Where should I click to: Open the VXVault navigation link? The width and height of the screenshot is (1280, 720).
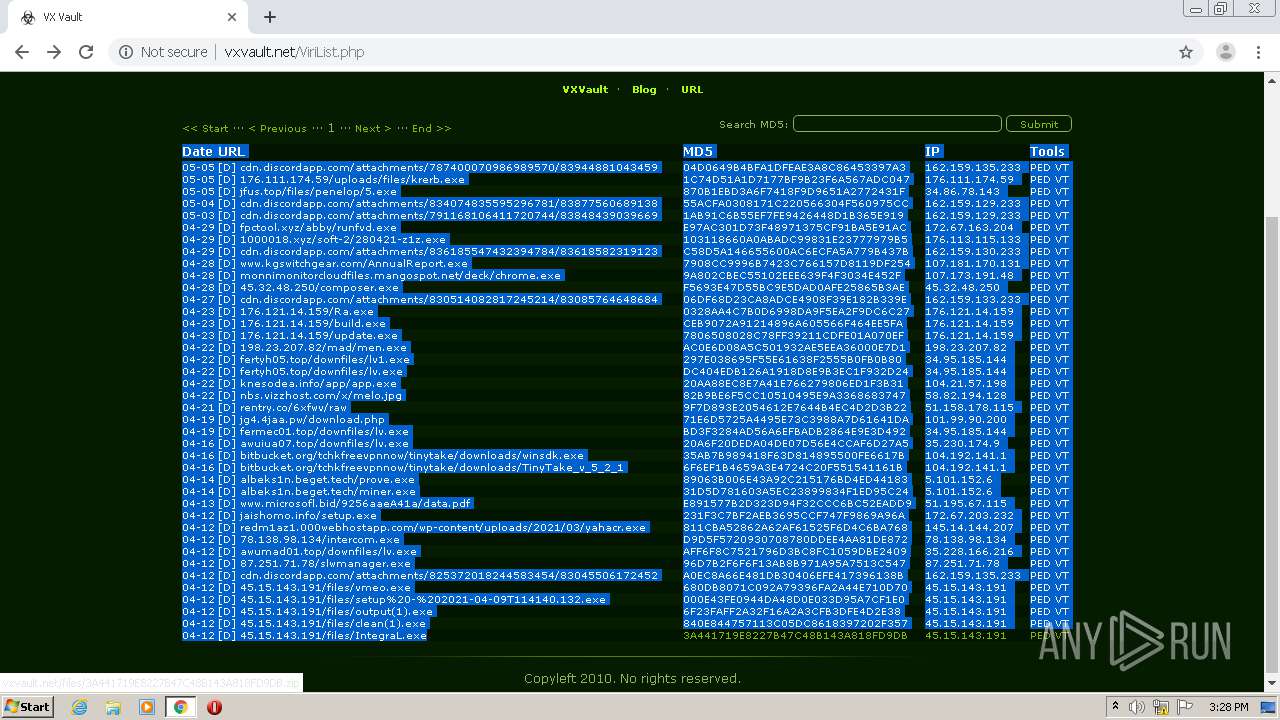coord(585,89)
